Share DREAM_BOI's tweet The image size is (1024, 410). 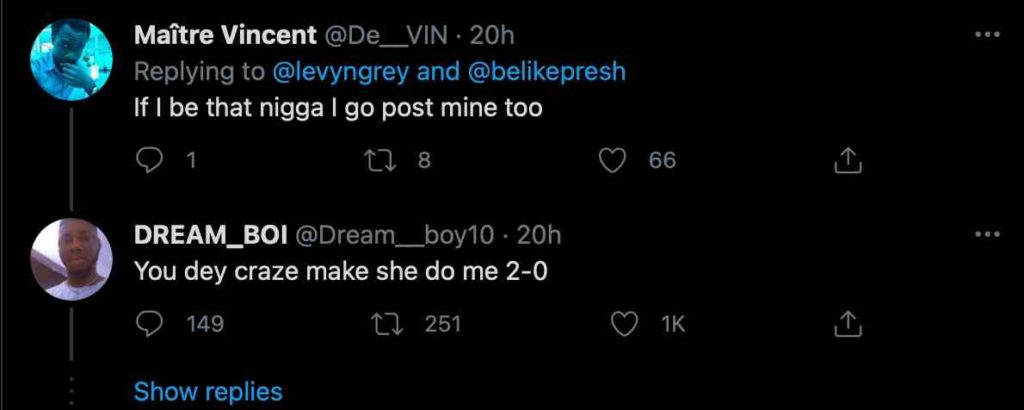pyautogui.click(x=847, y=323)
